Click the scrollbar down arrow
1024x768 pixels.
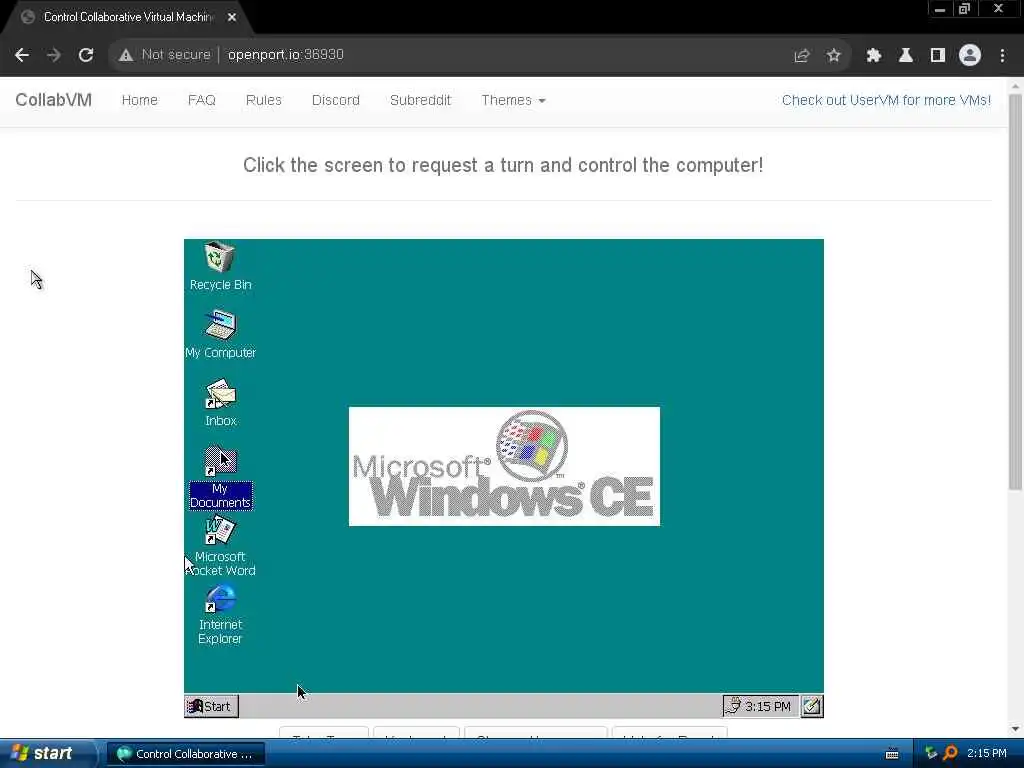point(1015,729)
